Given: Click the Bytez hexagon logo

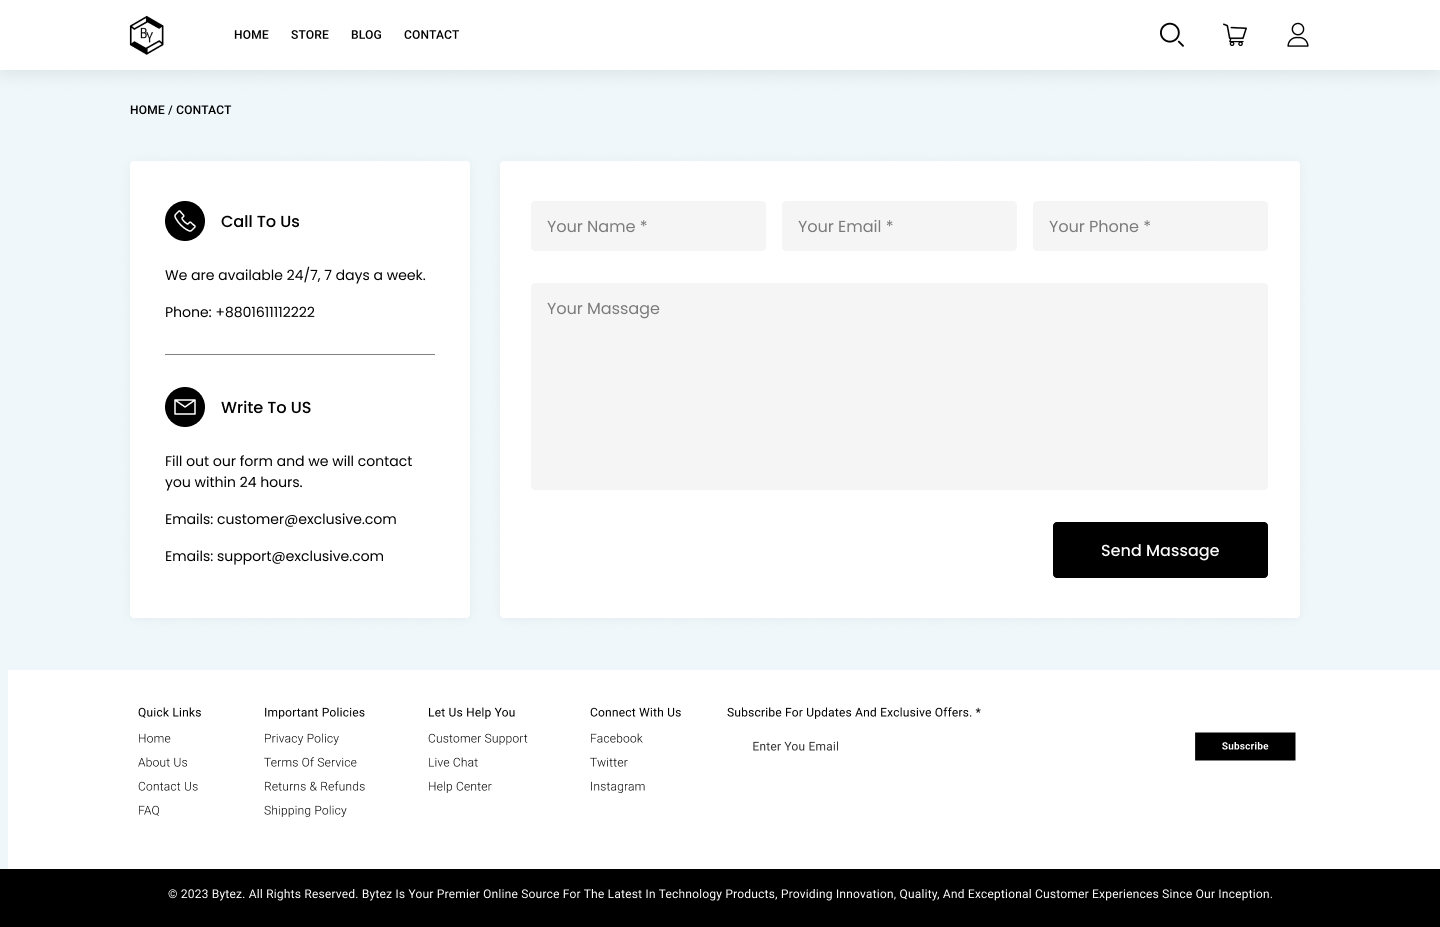Looking at the screenshot, I should click(147, 35).
